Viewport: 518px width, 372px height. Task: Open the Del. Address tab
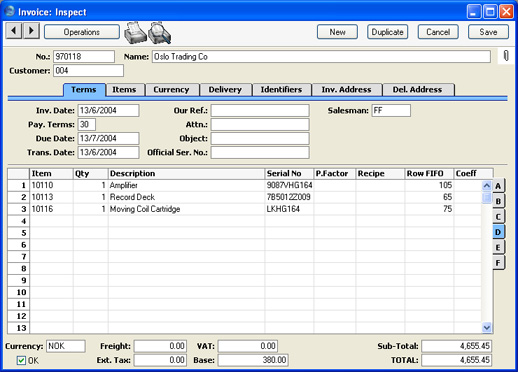click(418, 90)
